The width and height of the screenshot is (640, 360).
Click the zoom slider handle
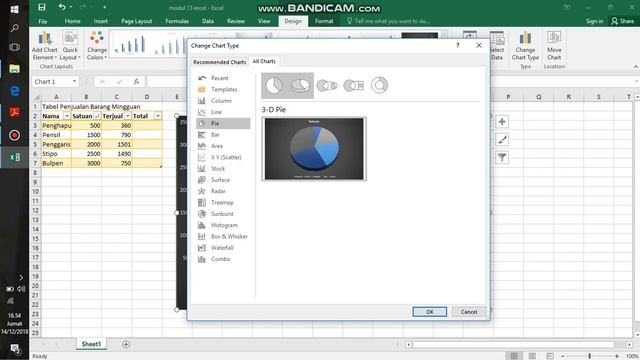[x=589, y=356]
